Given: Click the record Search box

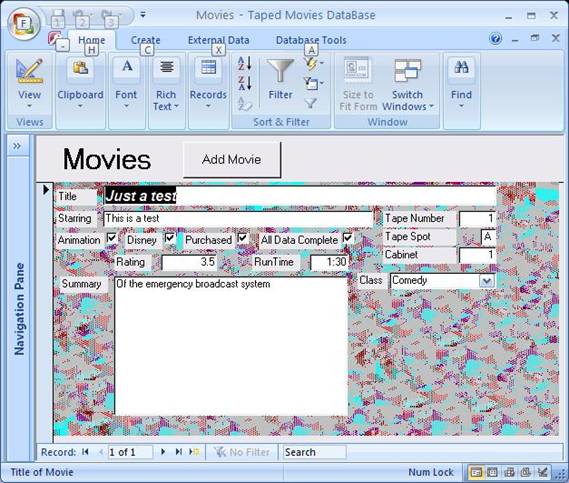Looking at the screenshot, I should coord(315,452).
